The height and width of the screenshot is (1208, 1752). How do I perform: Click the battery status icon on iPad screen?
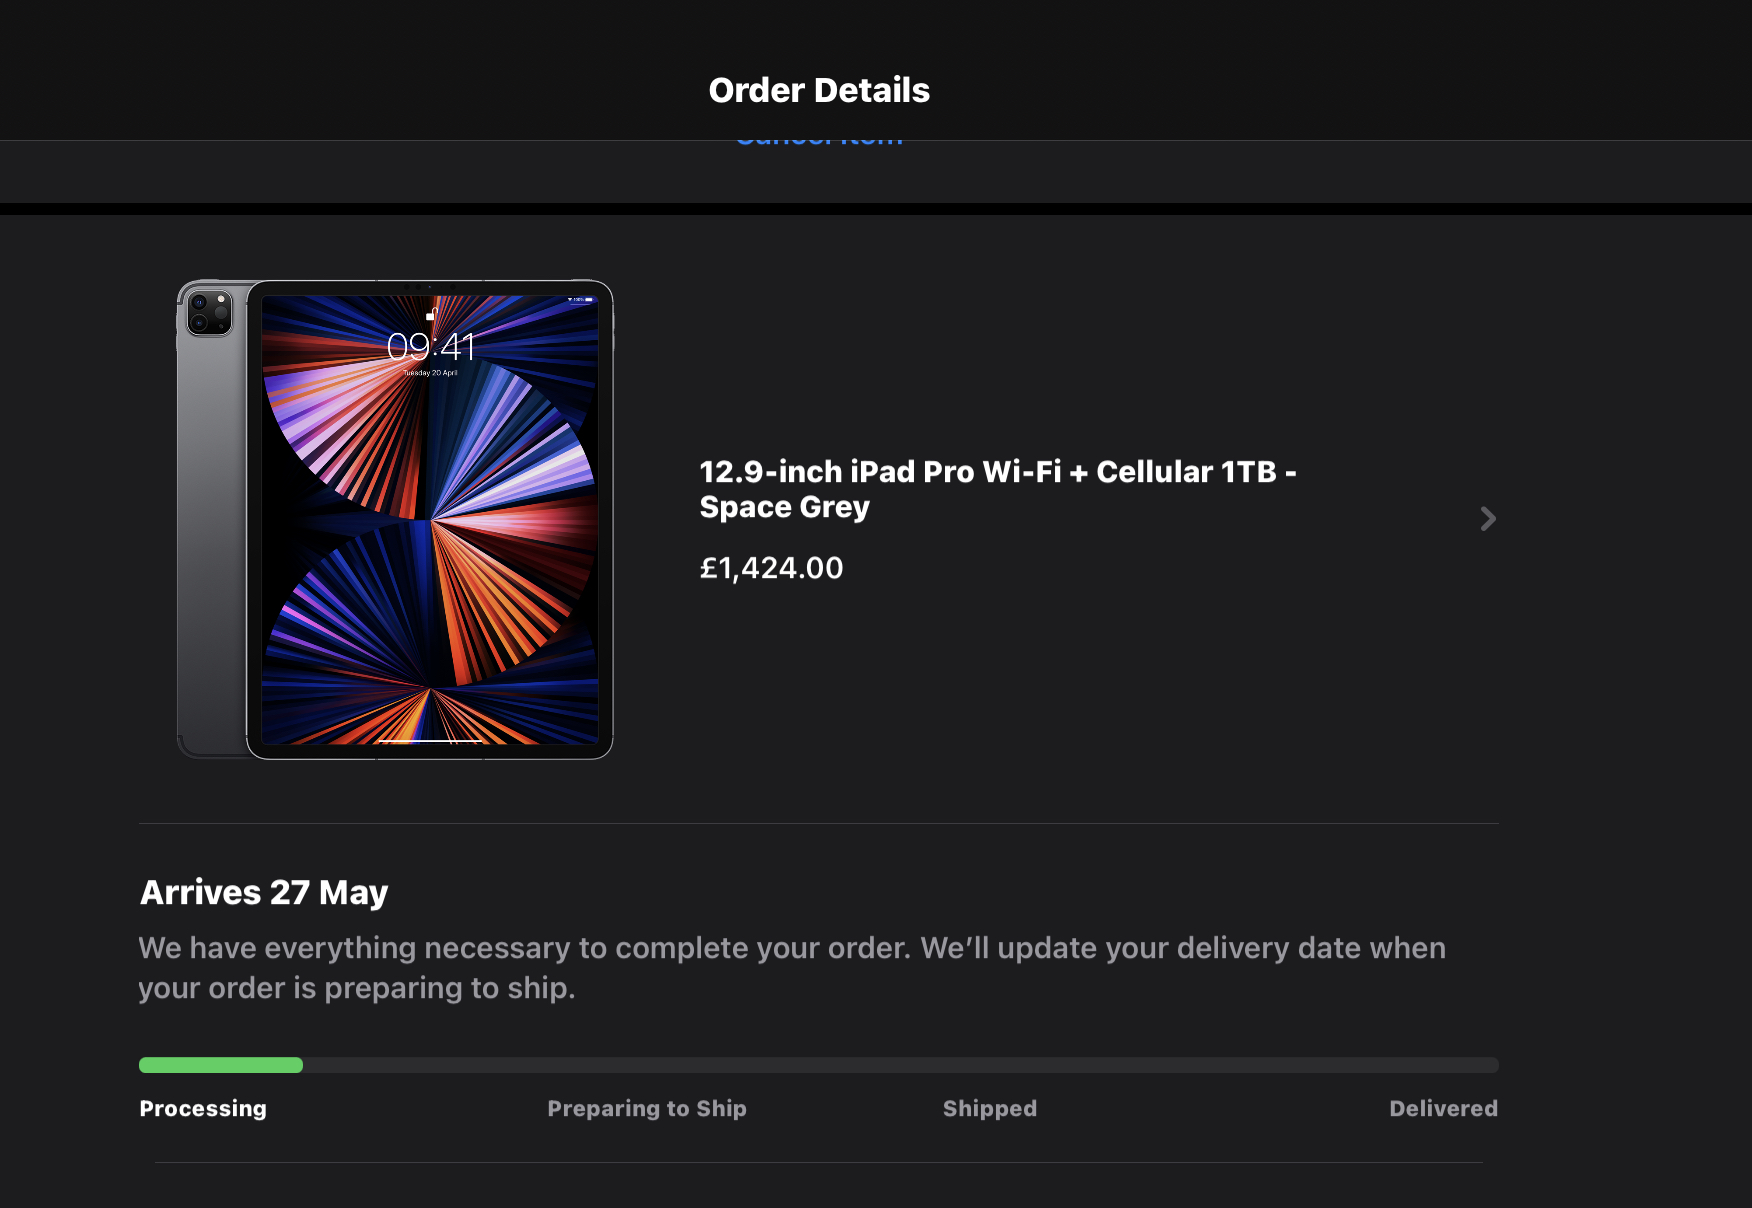(x=588, y=299)
